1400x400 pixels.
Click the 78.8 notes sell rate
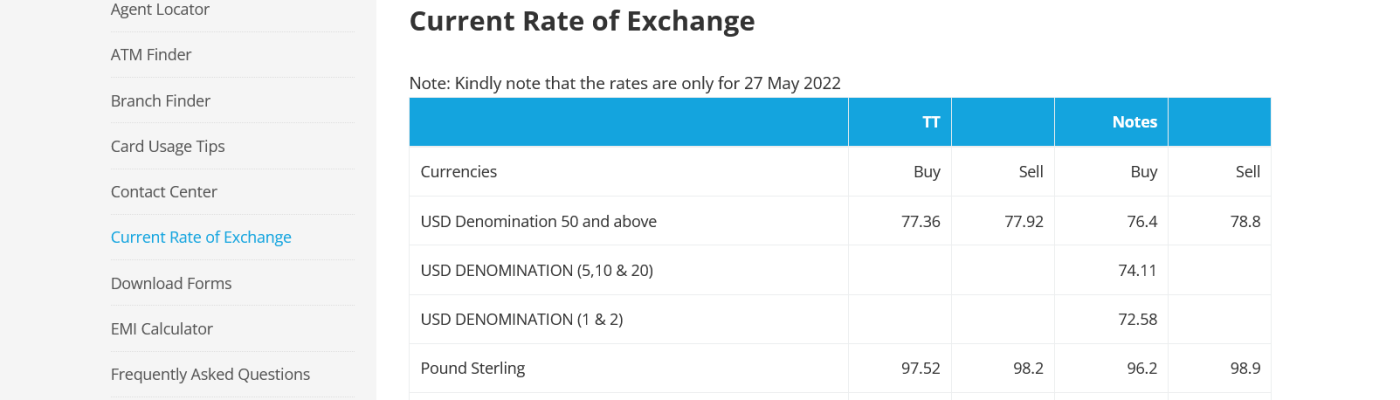click(1245, 221)
